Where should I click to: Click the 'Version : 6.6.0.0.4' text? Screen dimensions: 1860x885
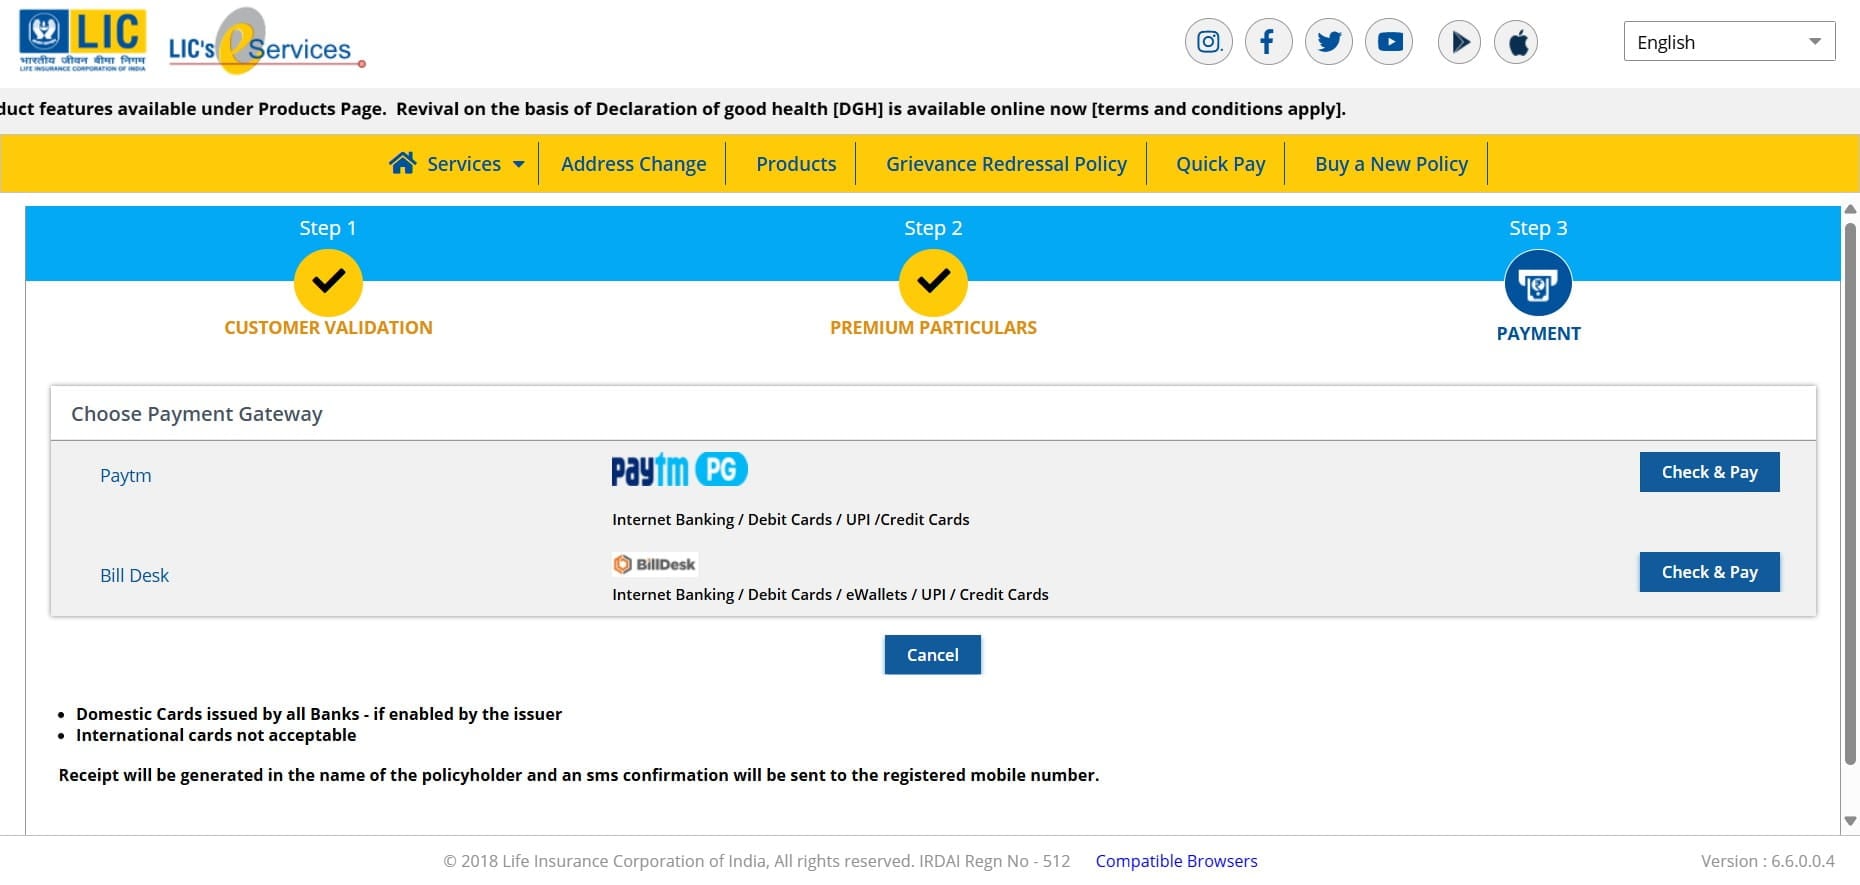coord(1768,861)
